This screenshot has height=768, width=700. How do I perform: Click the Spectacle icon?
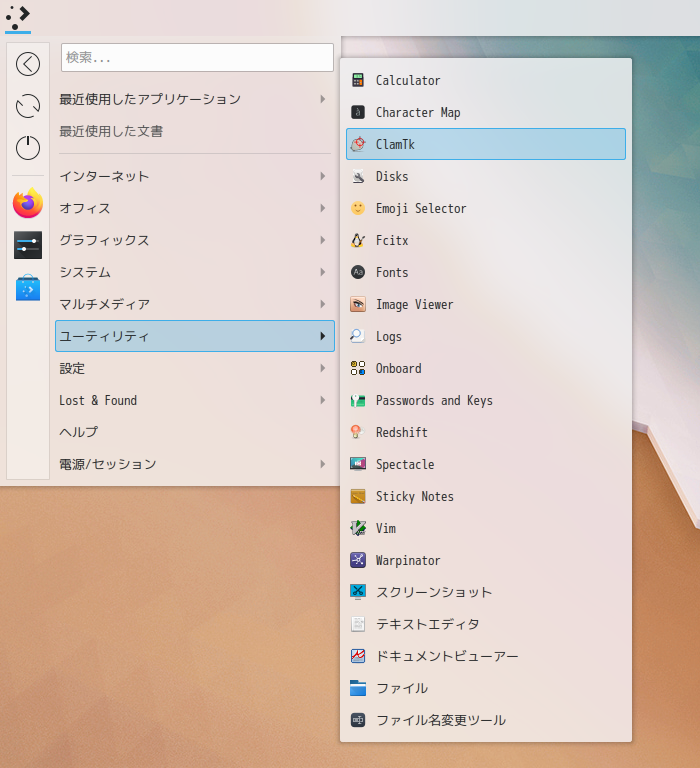[x=358, y=464]
